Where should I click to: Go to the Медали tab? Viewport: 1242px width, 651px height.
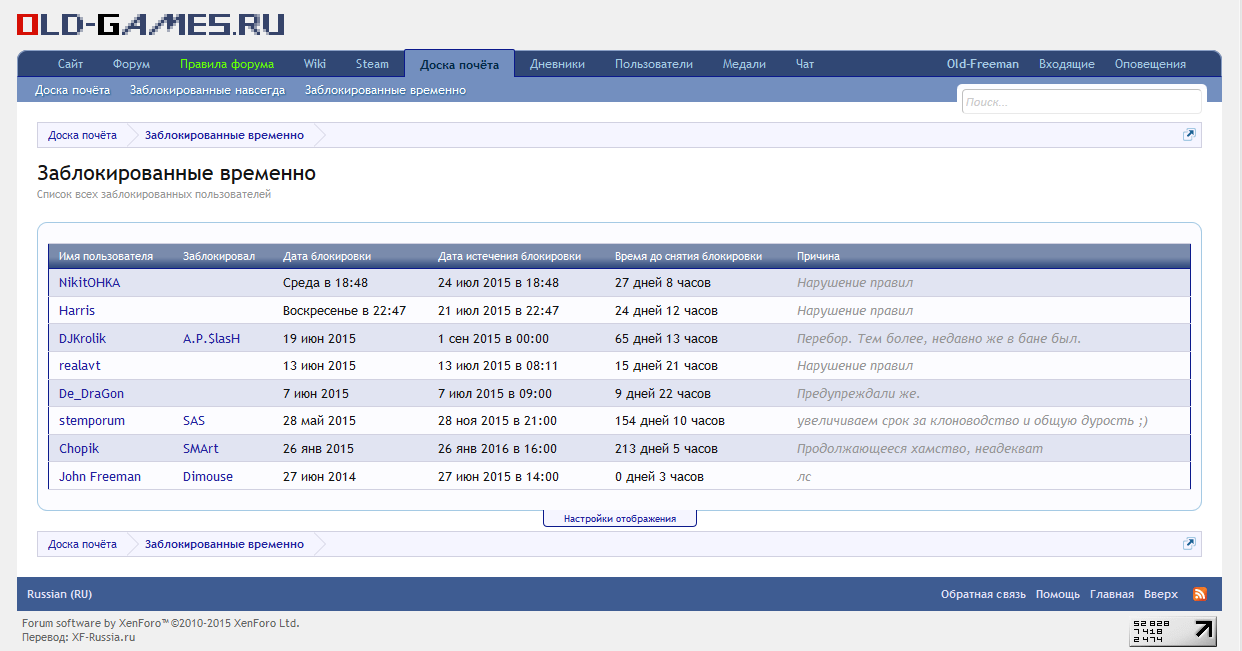click(x=744, y=64)
